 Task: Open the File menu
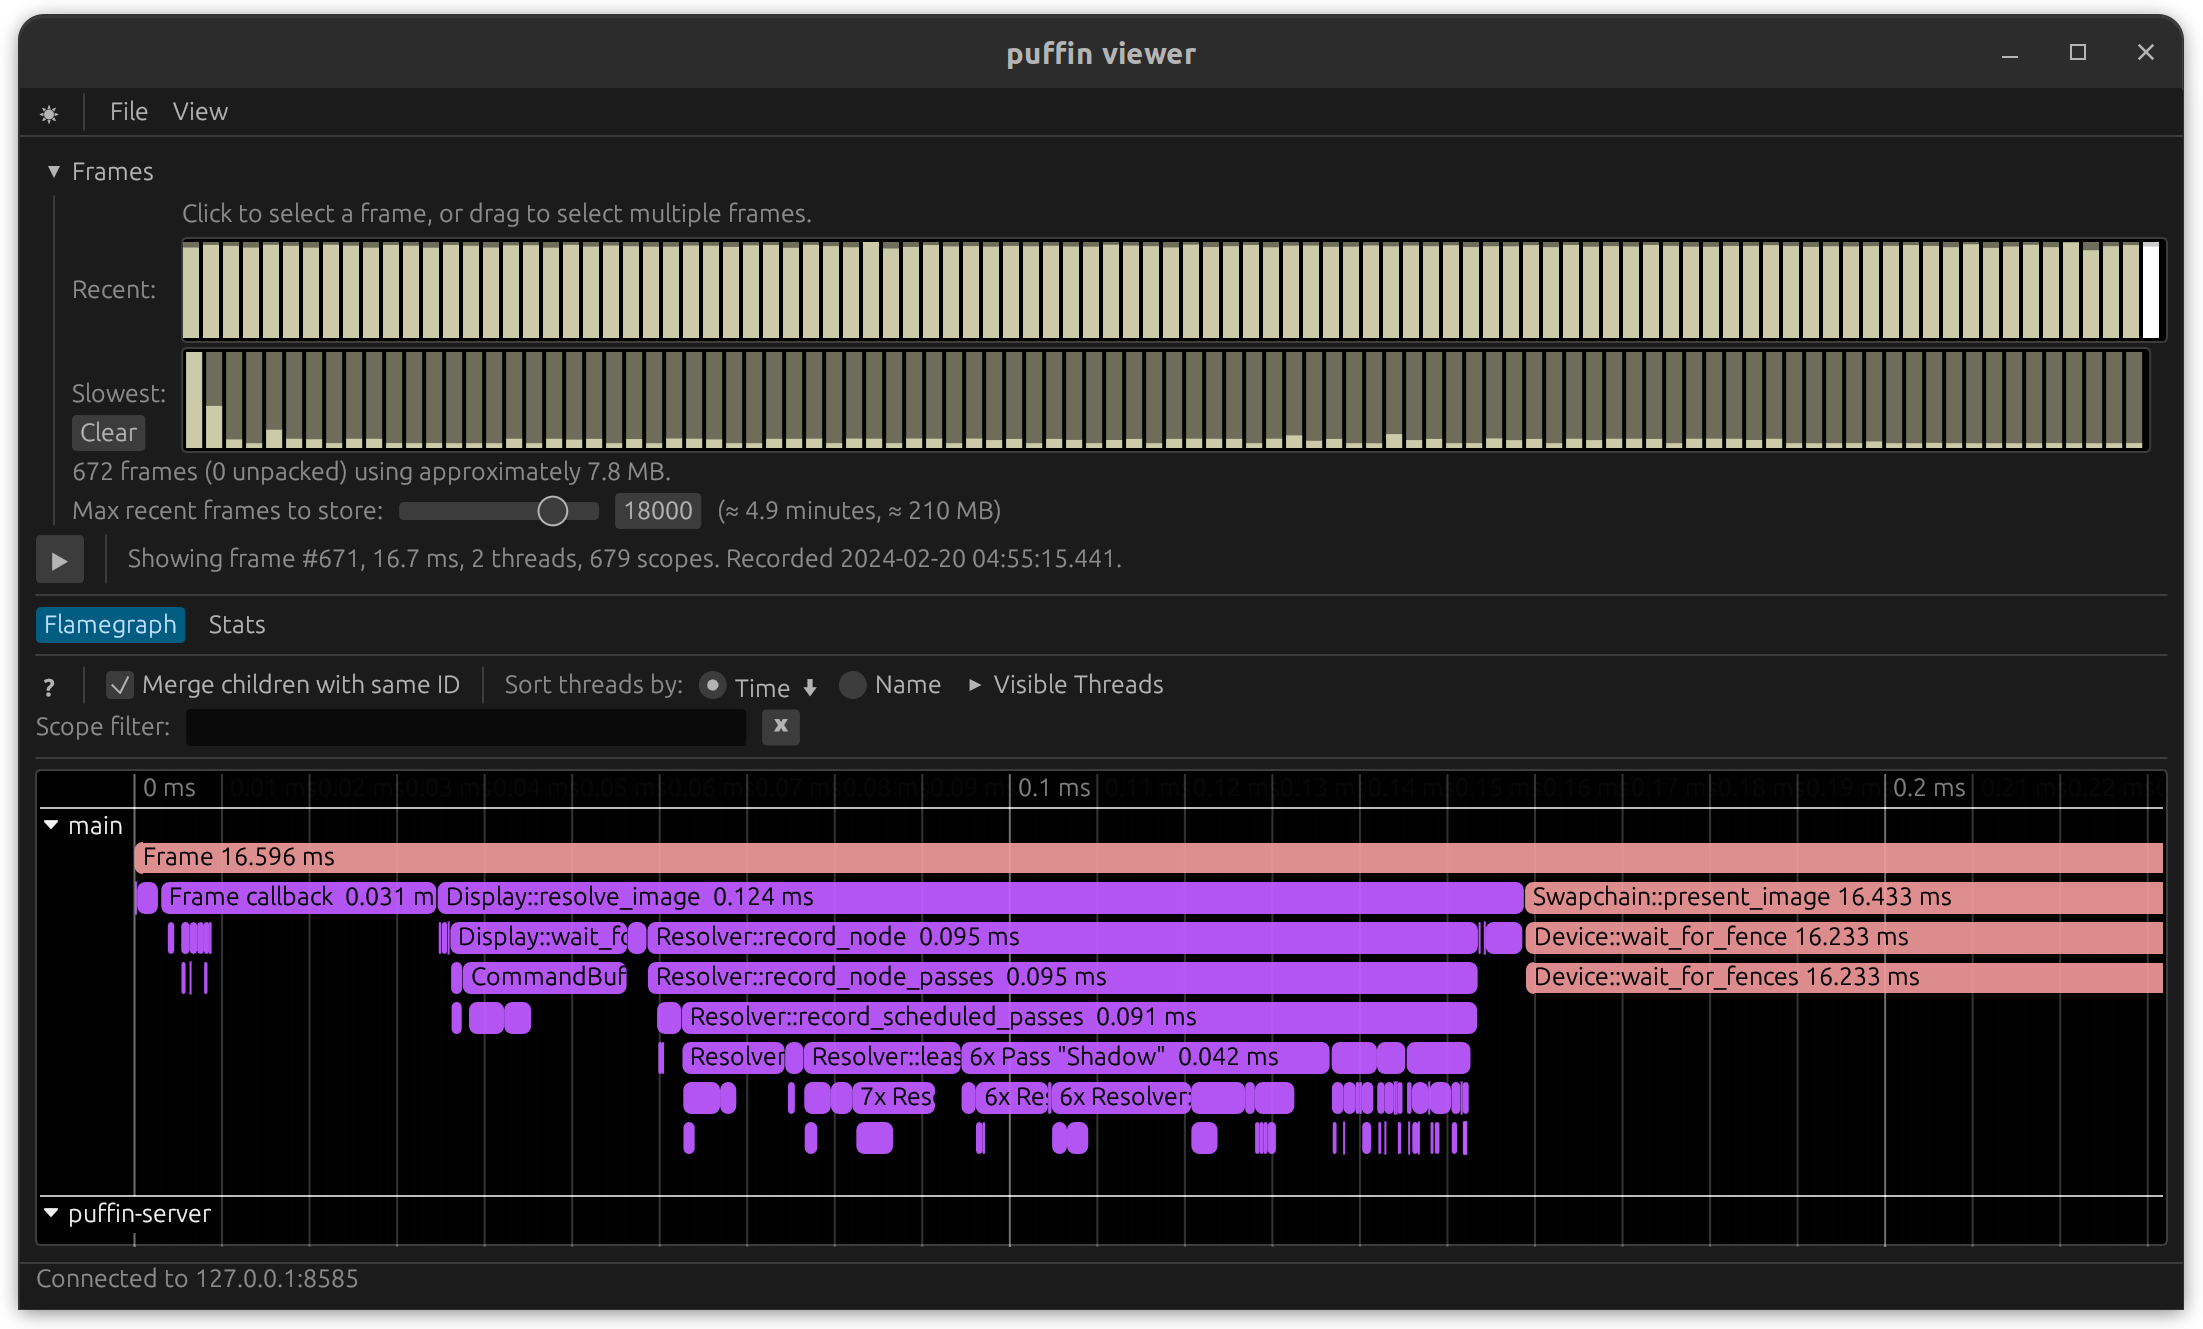[128, 111]
